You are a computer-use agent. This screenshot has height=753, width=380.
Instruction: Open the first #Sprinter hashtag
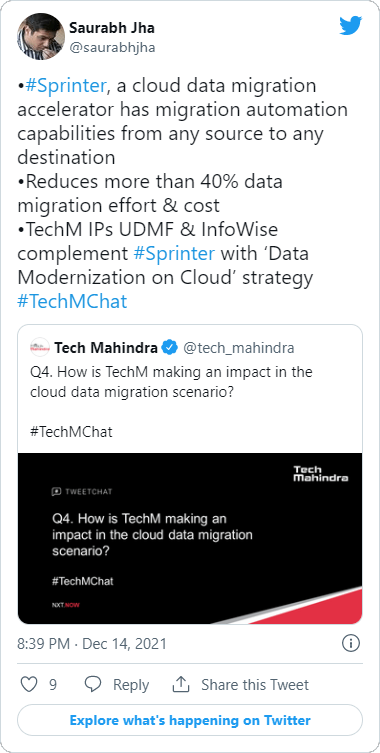(65, 85)
